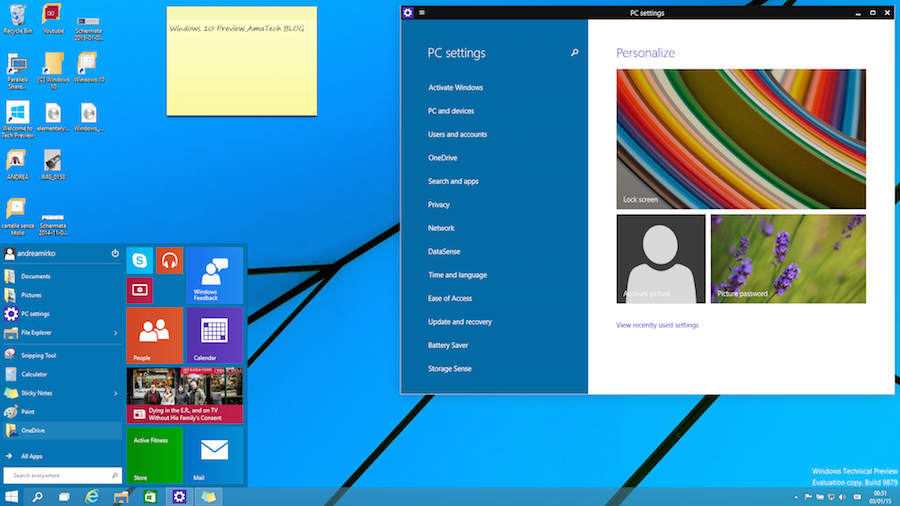Select the cartella senza titolo folder
Screen dimensions: 900x506
click(x=17, y=217)
